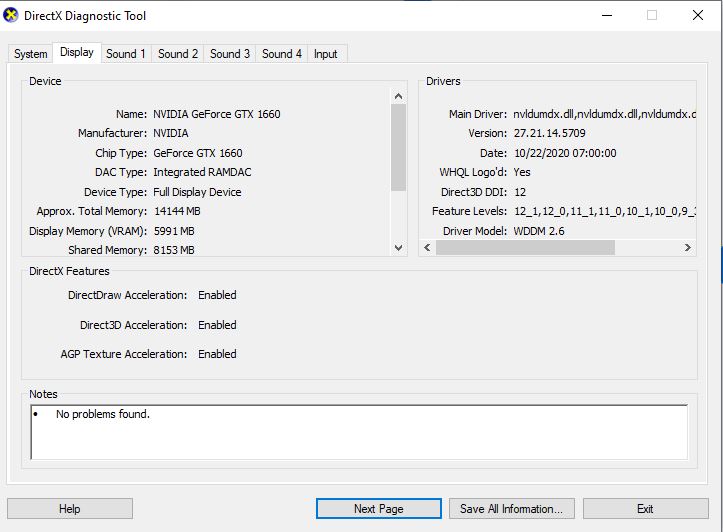The width and height of the screenshot is (723, 532).
Task: Select the Display tab
Action: tap(77, 53)
